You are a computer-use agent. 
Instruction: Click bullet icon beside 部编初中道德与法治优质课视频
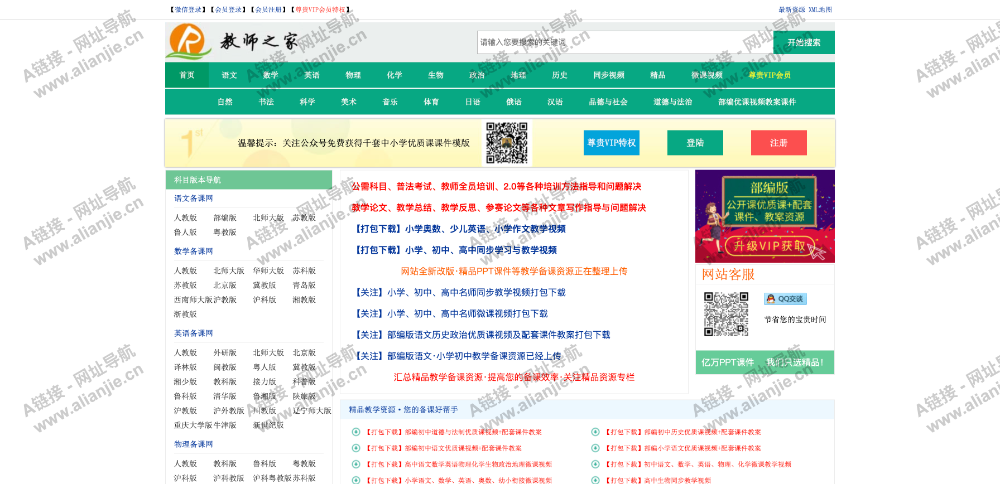[356, 432]
